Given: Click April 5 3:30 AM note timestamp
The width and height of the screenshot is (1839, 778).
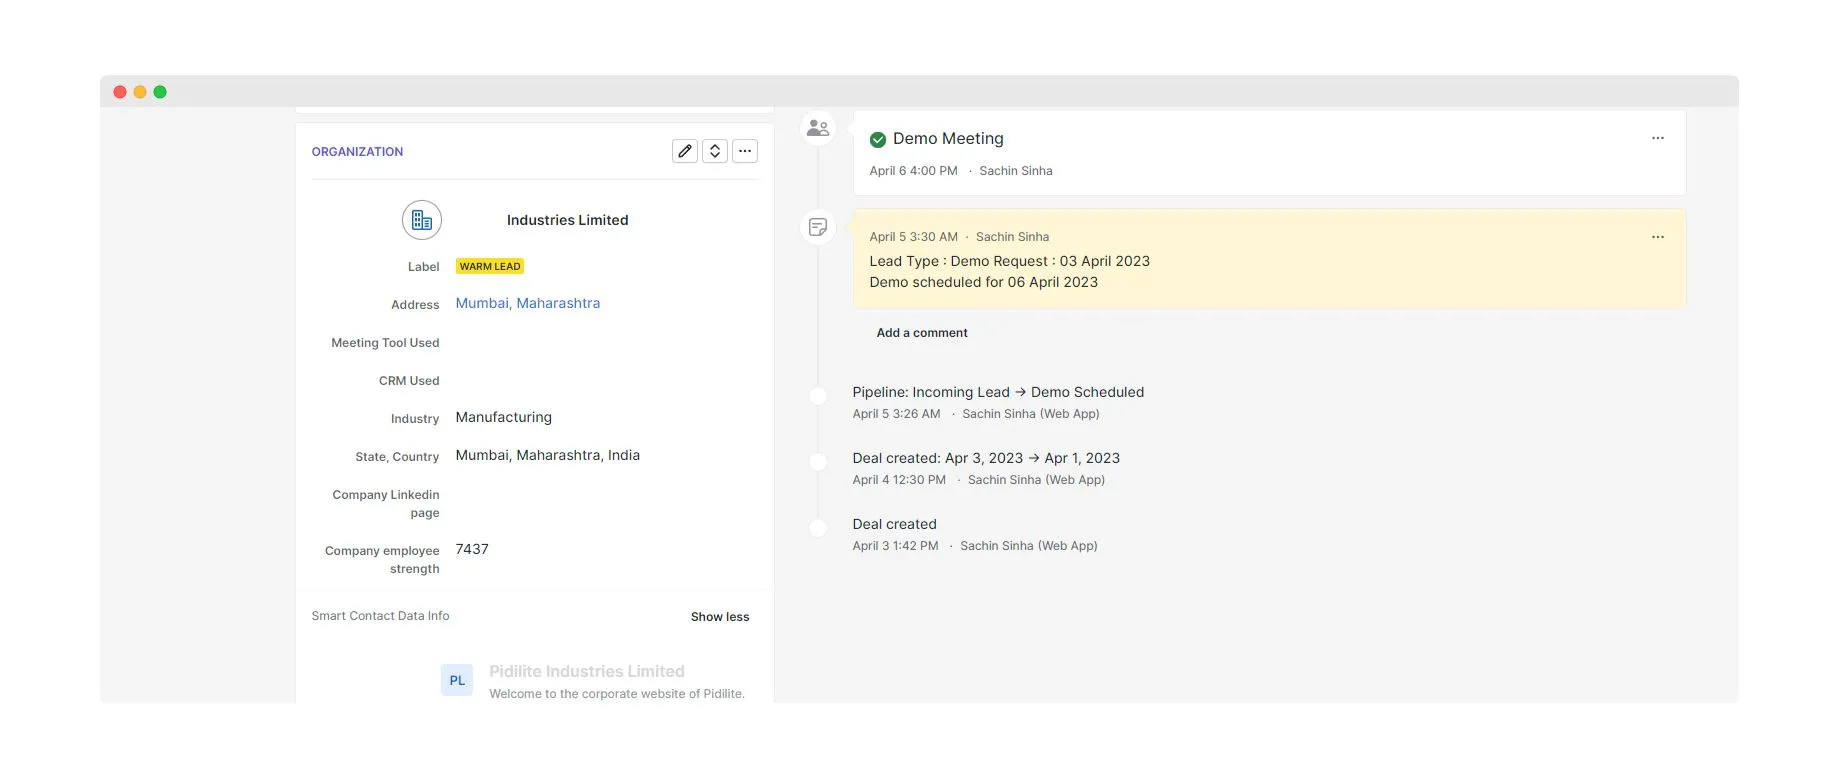Looking at the screenshot, I should click(x=913, y=237).
